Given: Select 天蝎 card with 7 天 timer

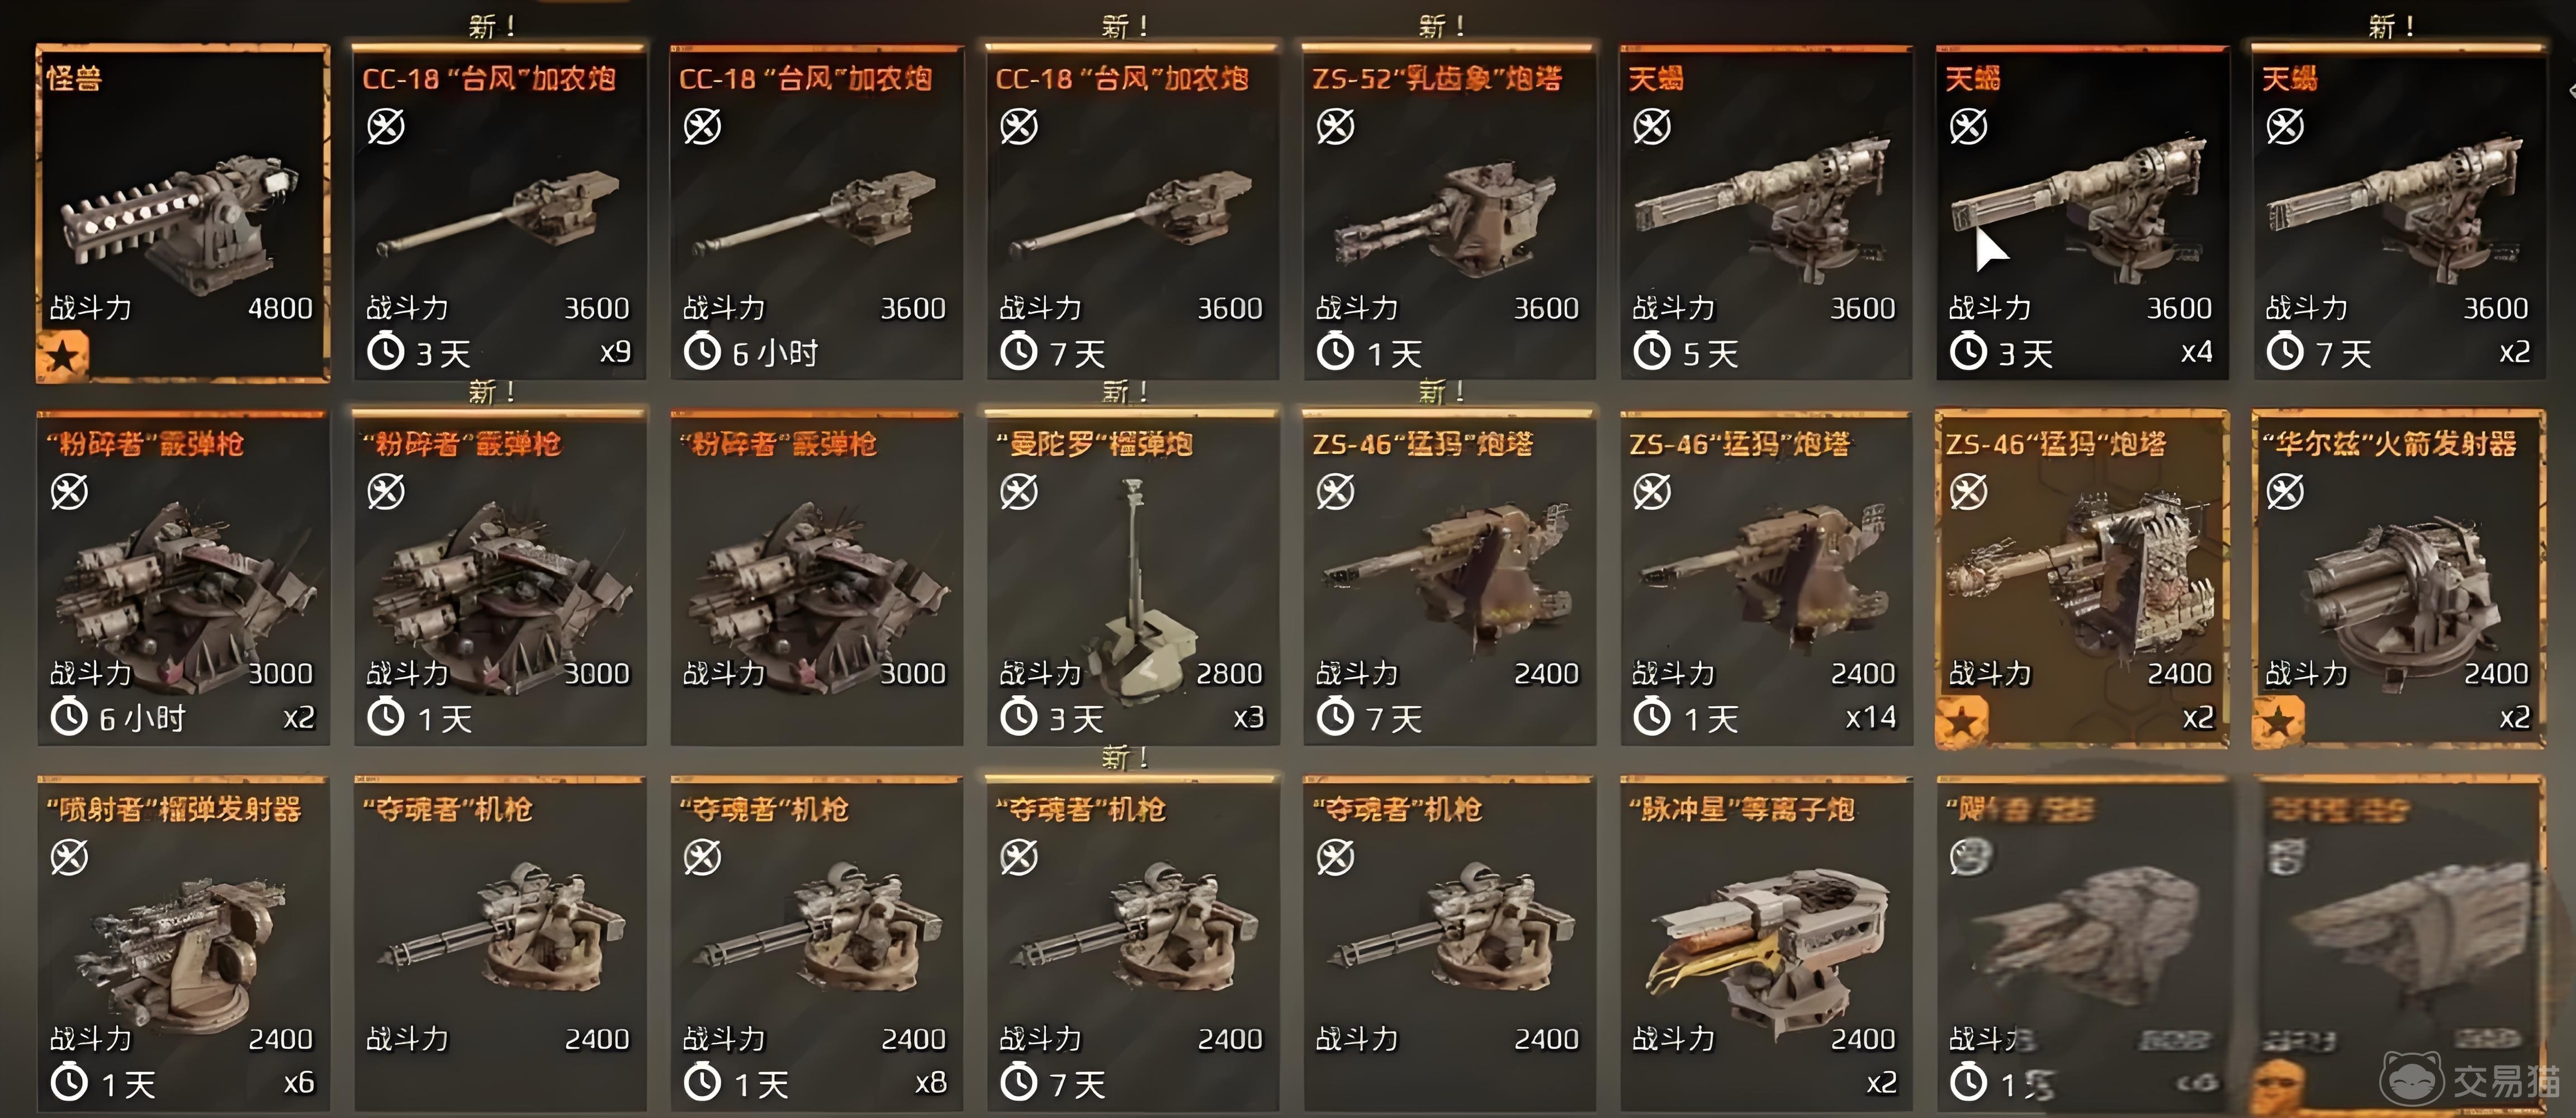Looking at the screenshot, I should 2399,213.
